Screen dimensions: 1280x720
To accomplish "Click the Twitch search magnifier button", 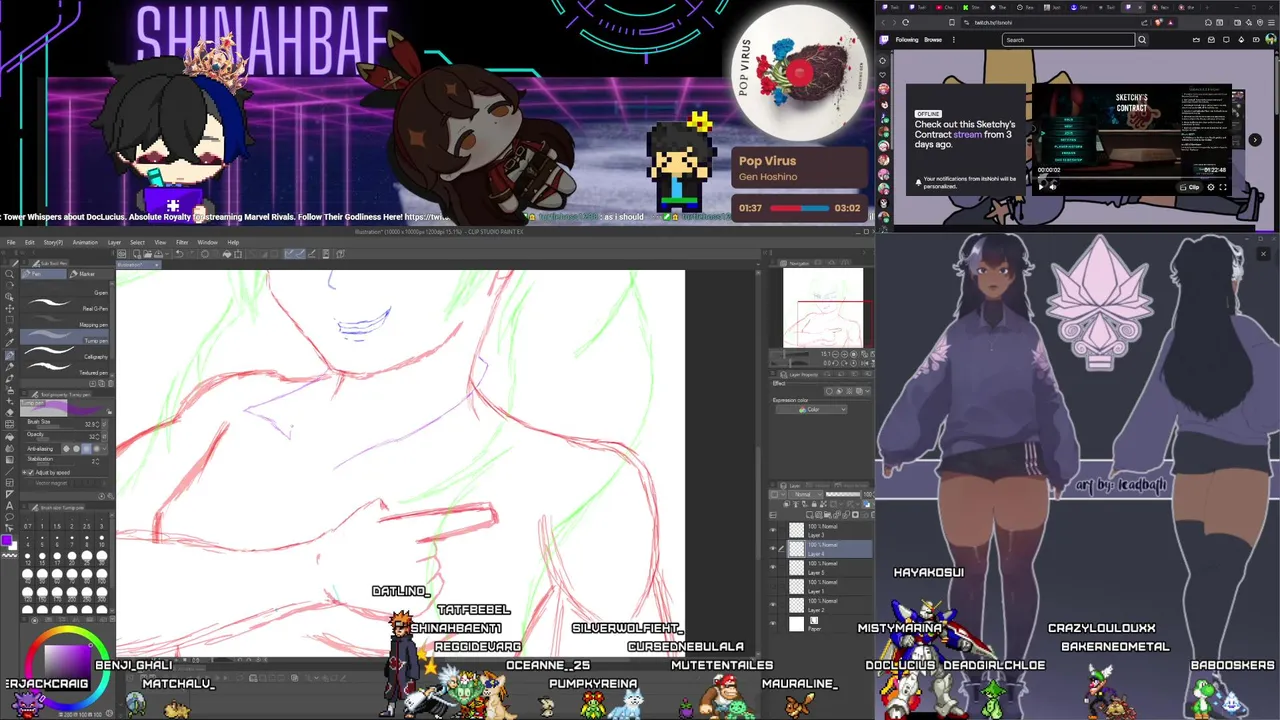I will coord(1142,40).
